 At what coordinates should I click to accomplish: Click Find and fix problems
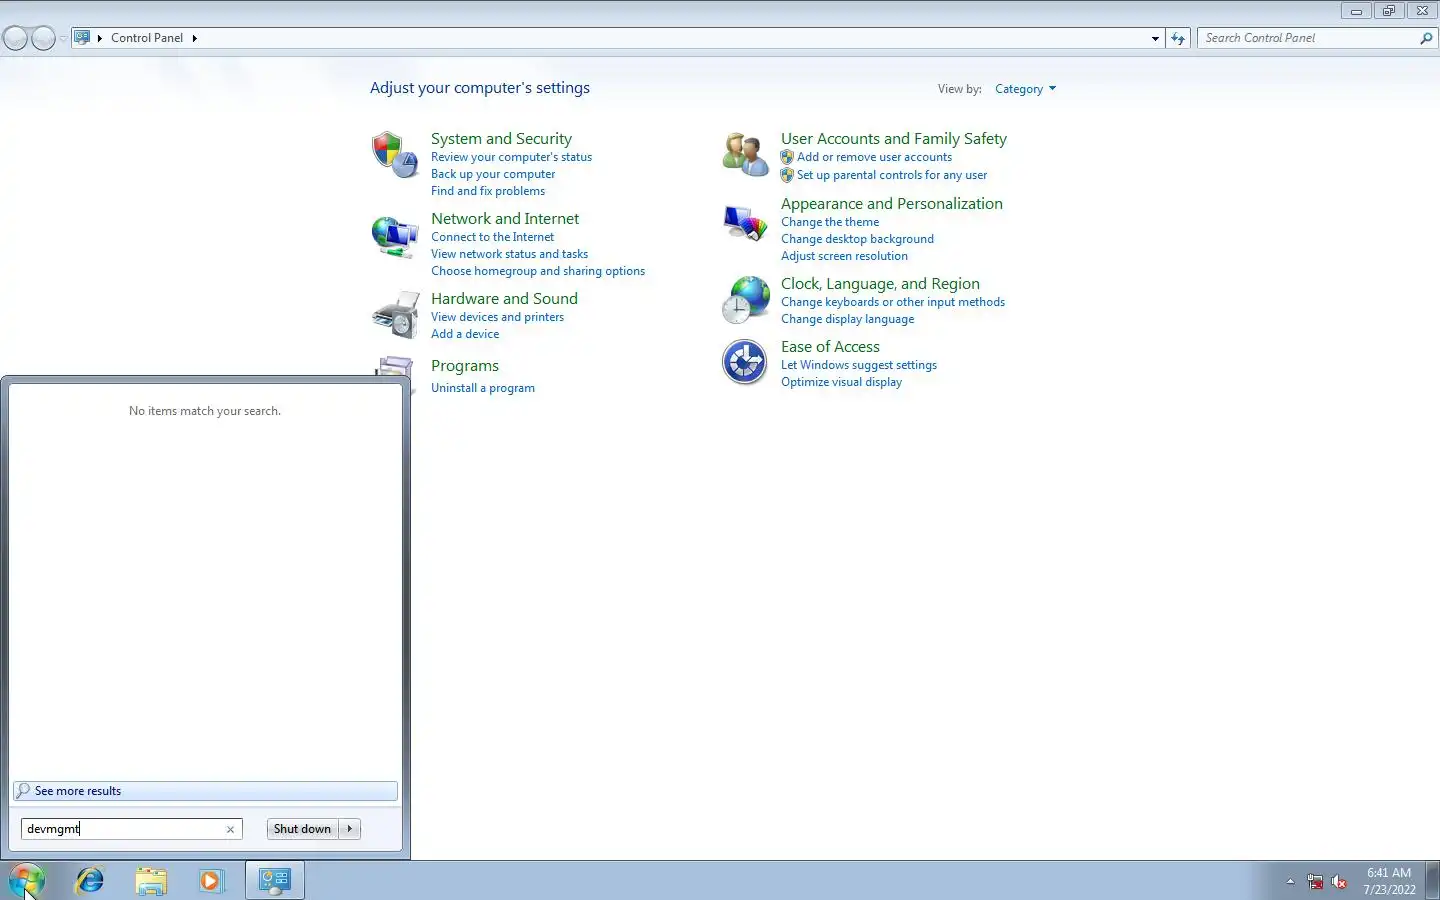[x=488, y=191]
